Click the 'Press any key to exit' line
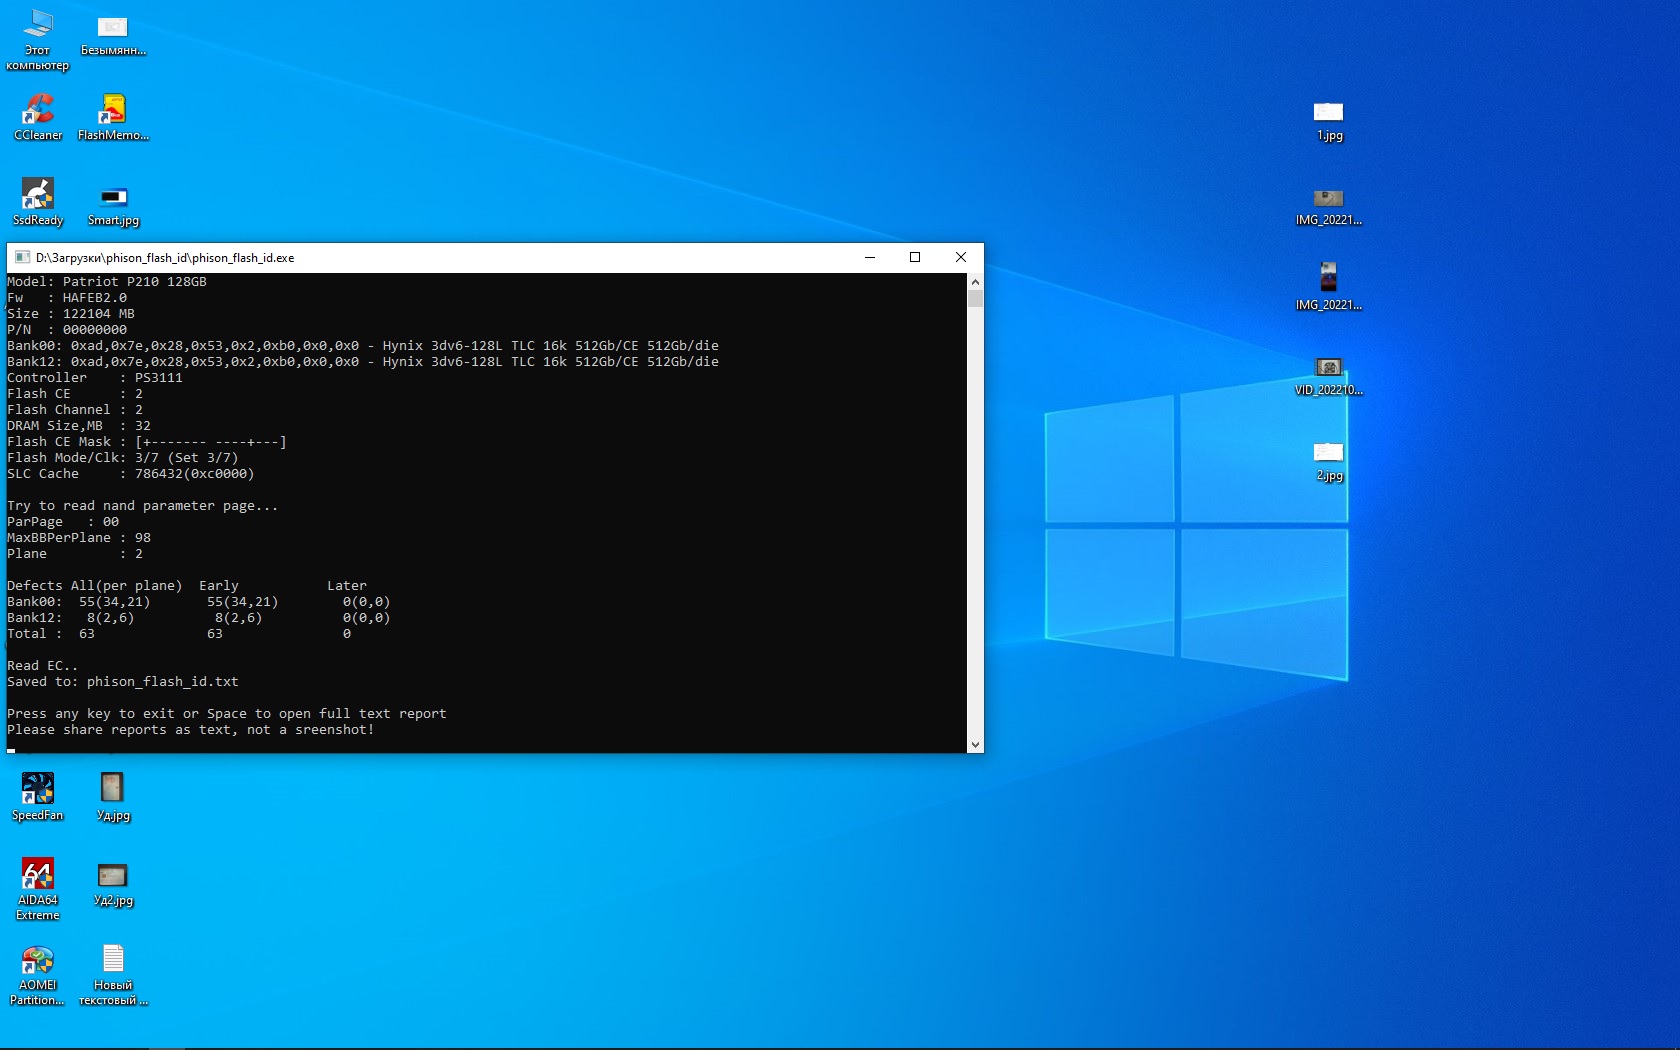 (227, 714)
